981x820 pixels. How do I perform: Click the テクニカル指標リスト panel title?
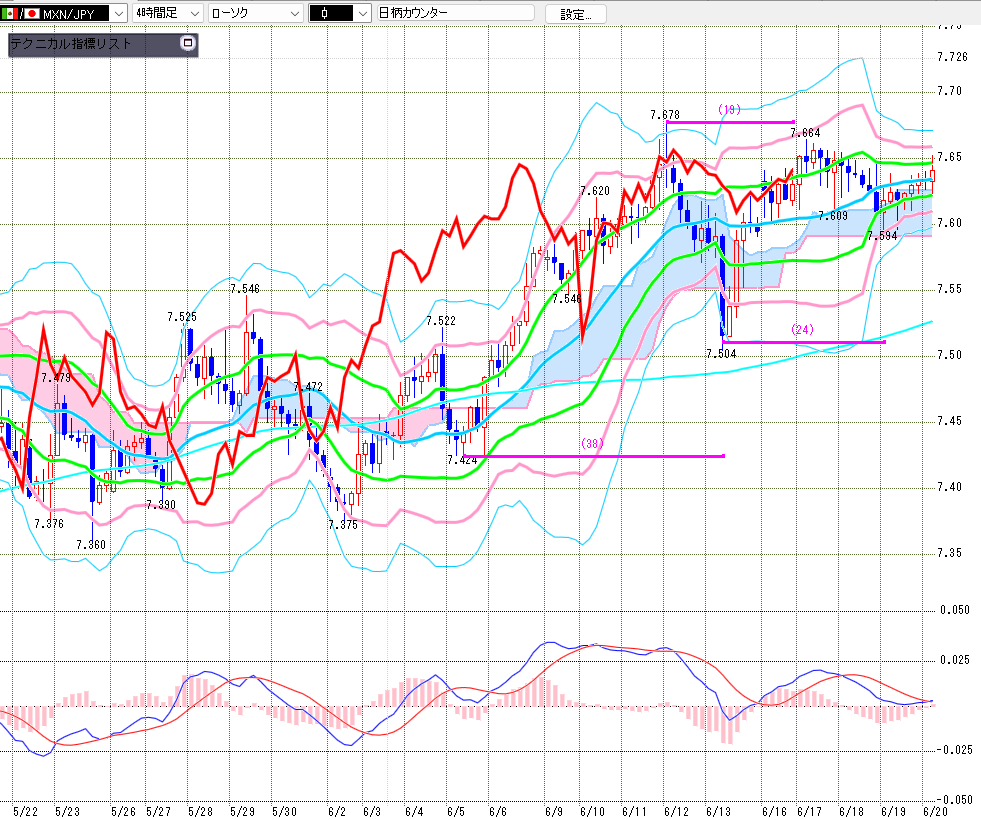71,44
